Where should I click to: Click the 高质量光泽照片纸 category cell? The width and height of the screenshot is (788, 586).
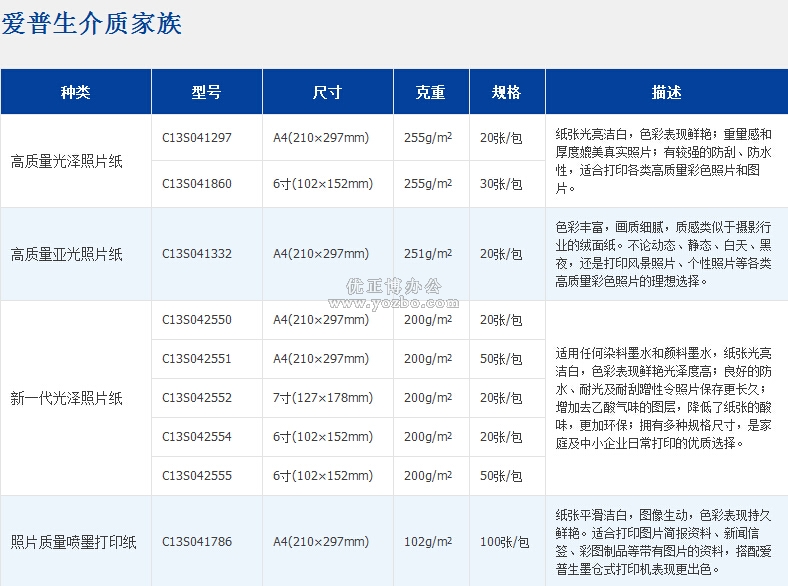[67, 161]
